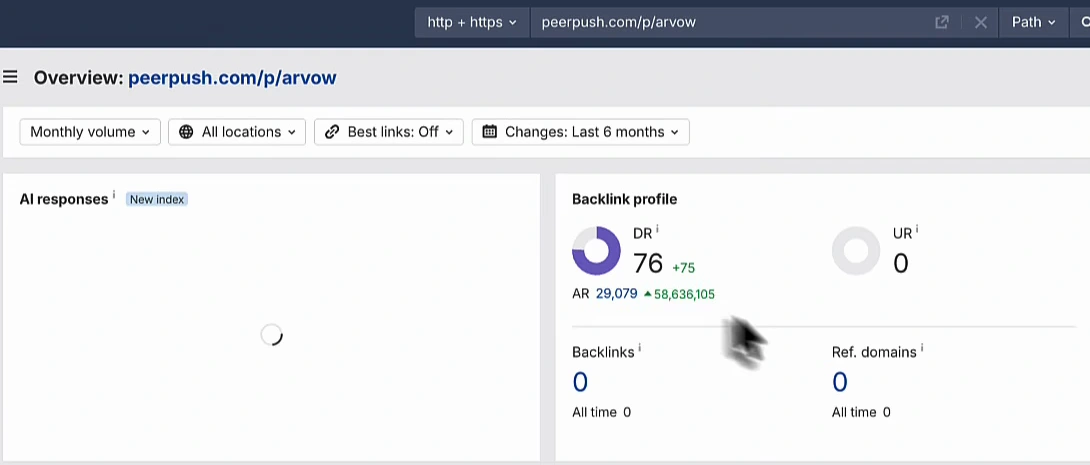Open the Path mode dropdown
Image resolution: width=1090 pixels, height=465 pixels.
[x=1034, y=22]
